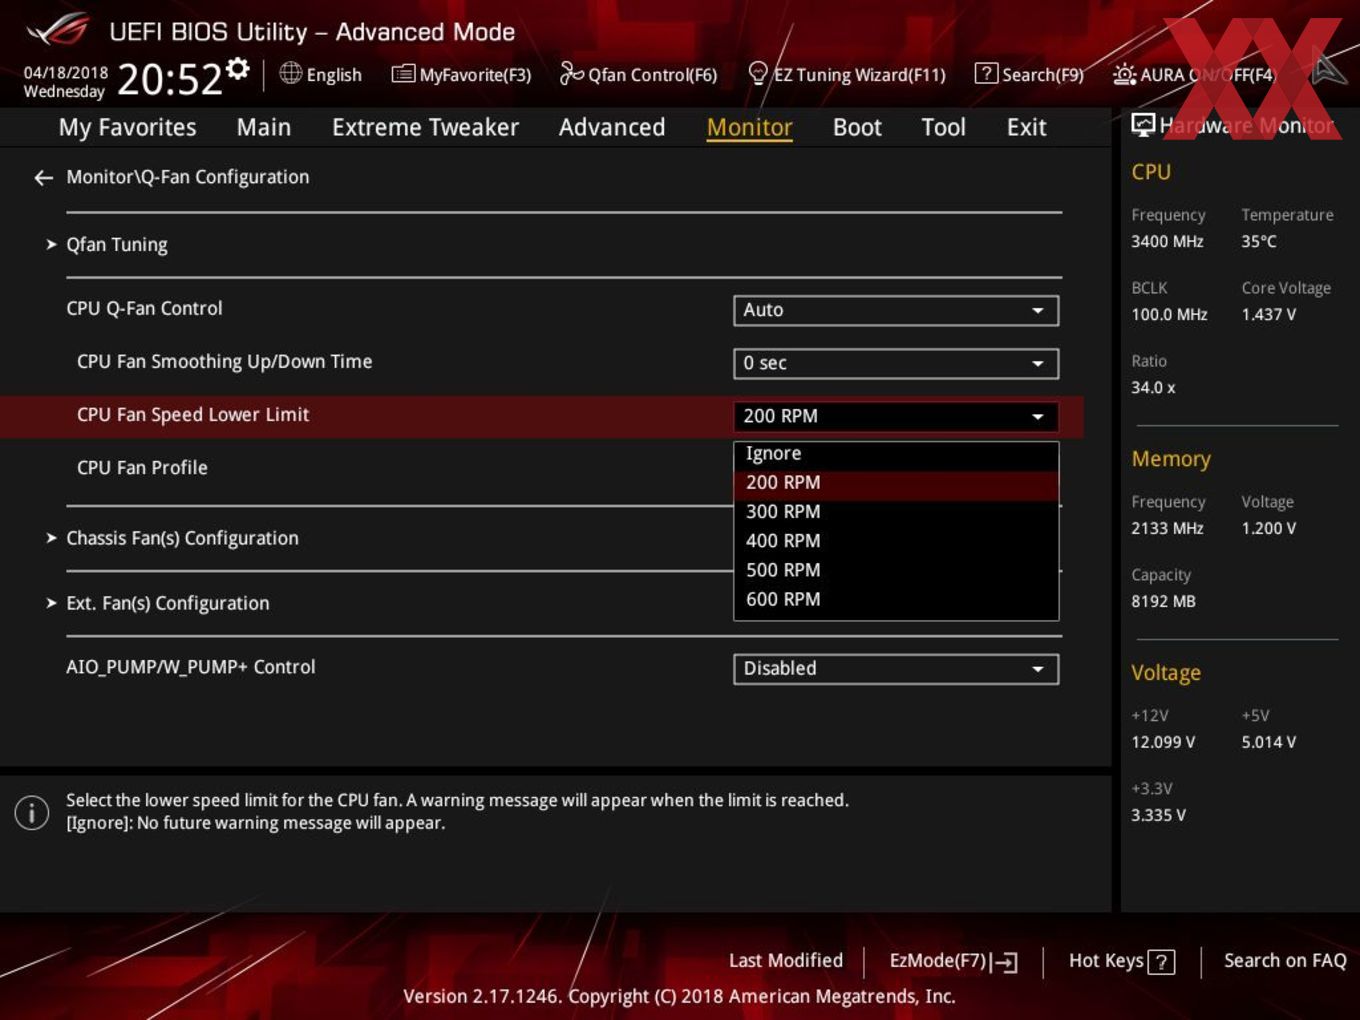Open Search on FAQ link
The image size is (1360, 1020).
[1285, 960]
